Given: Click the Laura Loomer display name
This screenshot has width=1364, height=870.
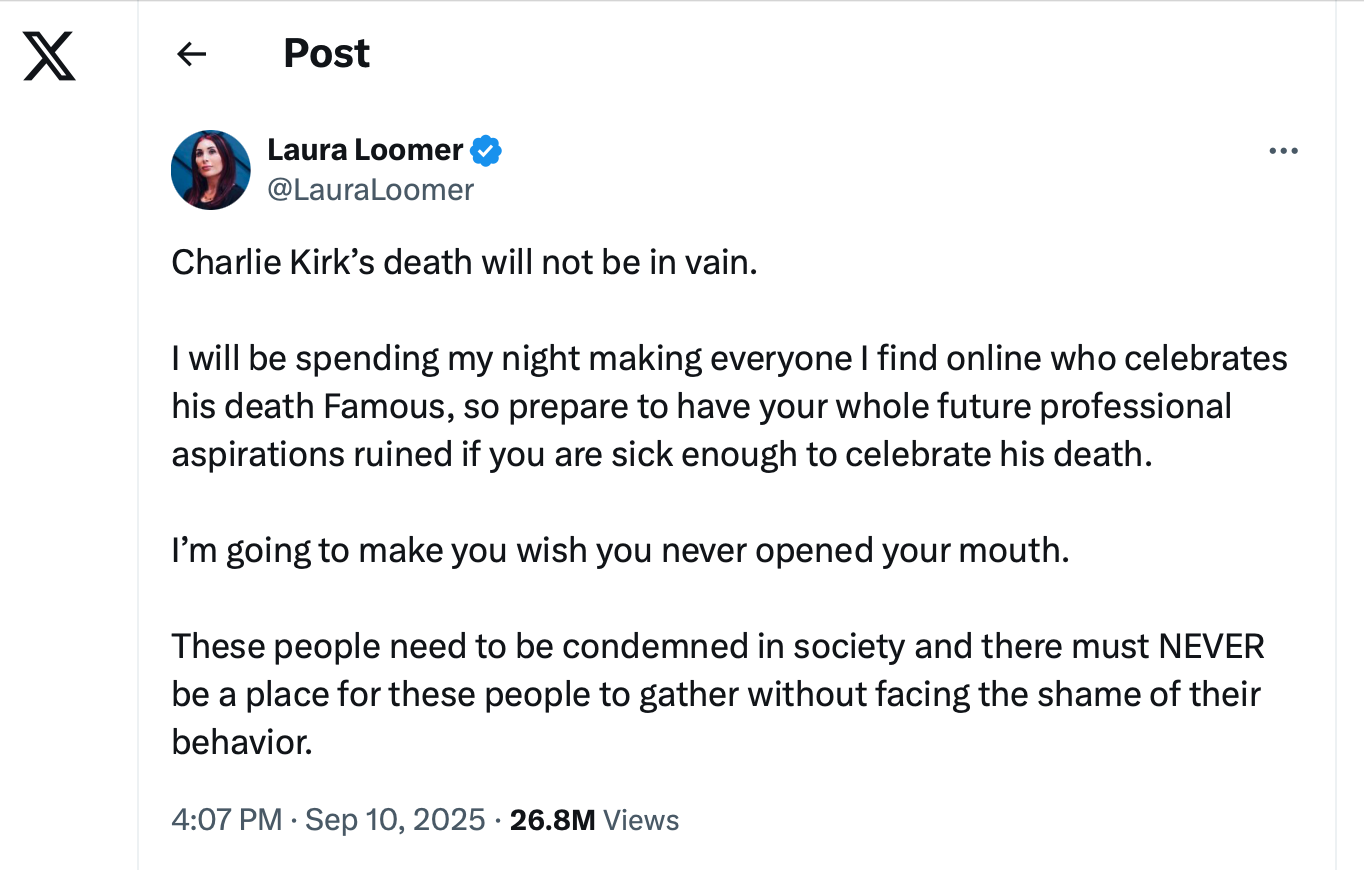Looking at the screenshot, I should coord(365,150).
